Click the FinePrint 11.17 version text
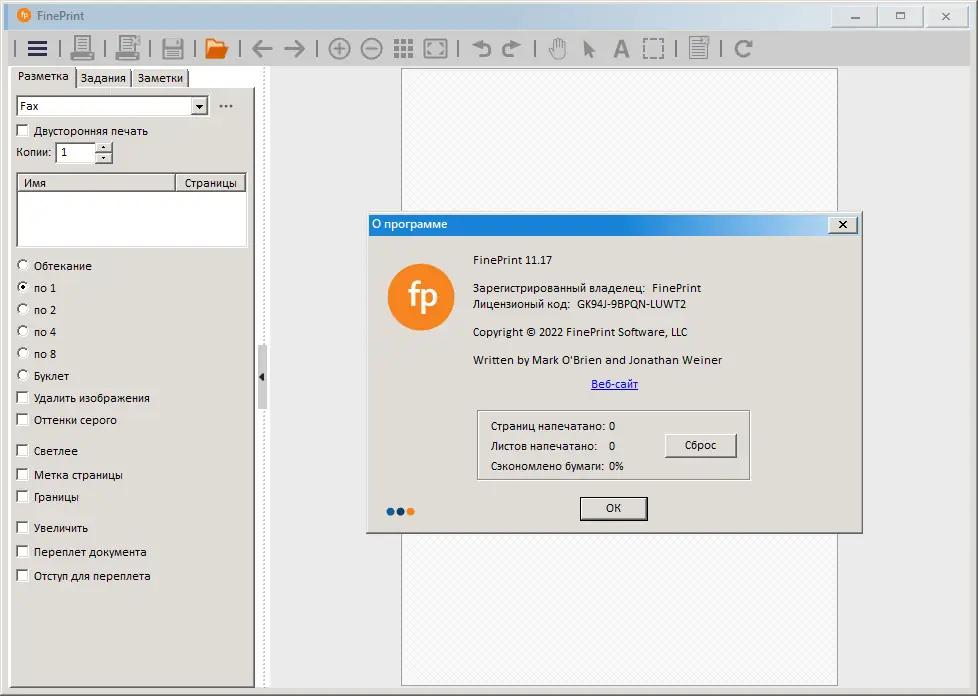 coord(512,260)
